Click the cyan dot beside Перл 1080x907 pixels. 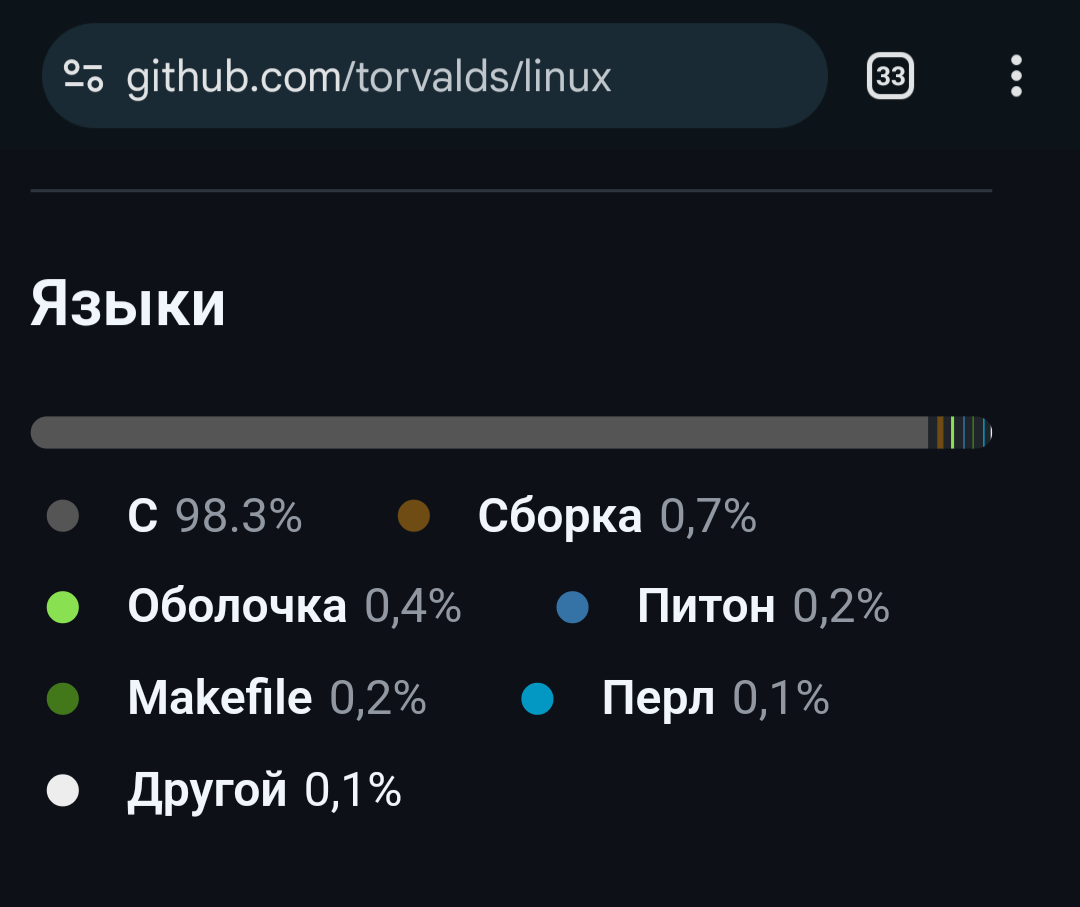point(537,698)
